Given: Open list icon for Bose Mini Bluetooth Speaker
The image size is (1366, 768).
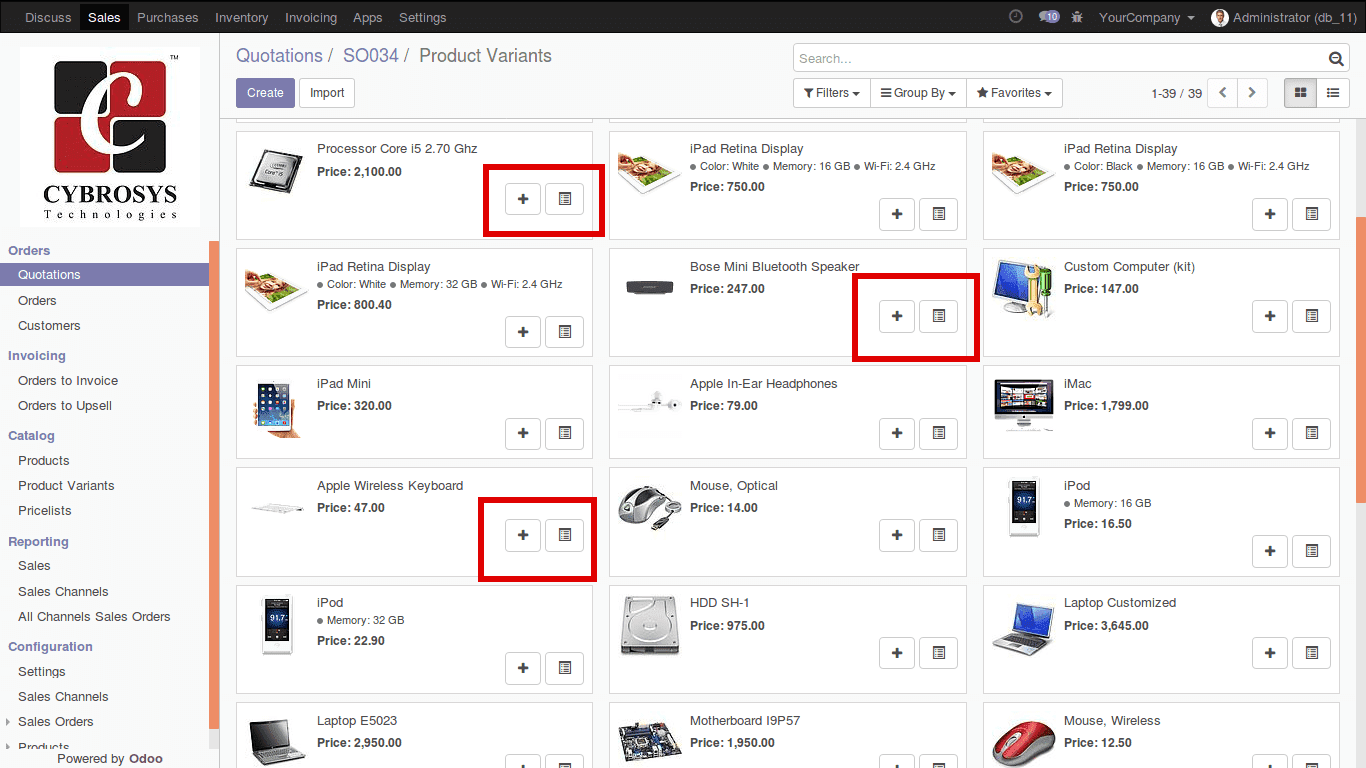Looking at the screenshot, I should [938, 316].
